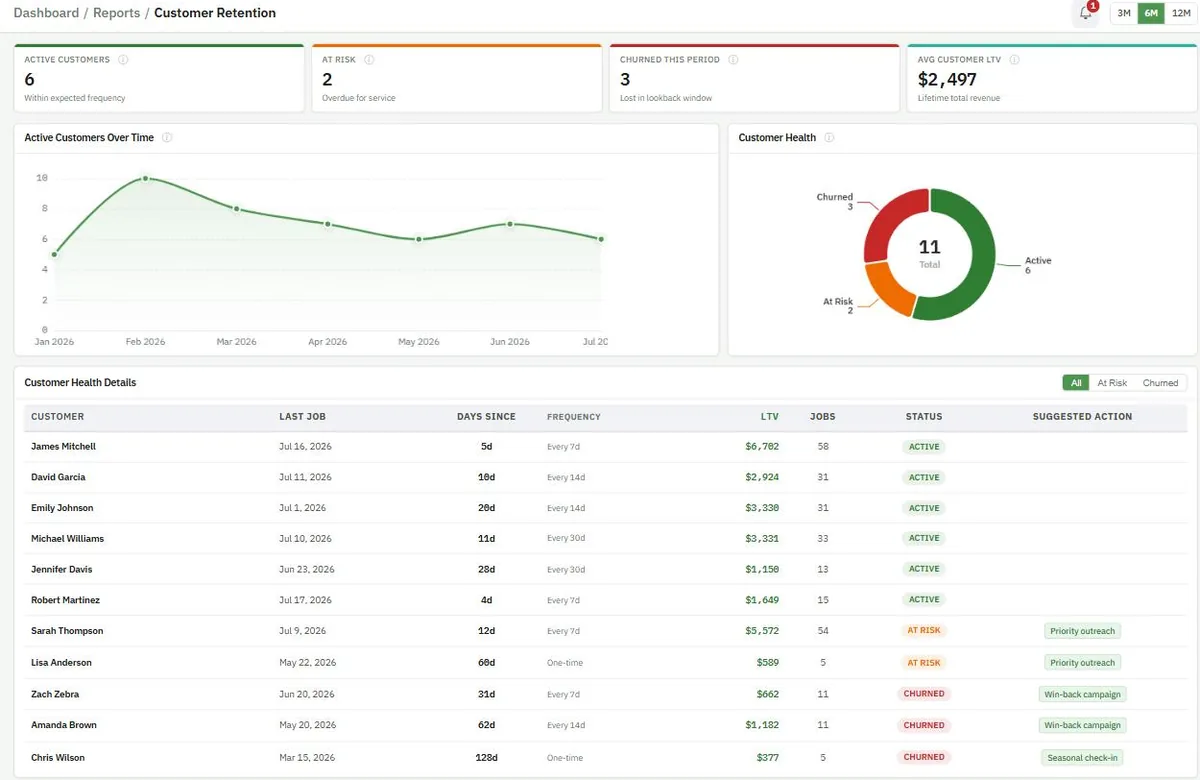Filter table by Churned
1200x780 pixels.
coord(1160,383)
